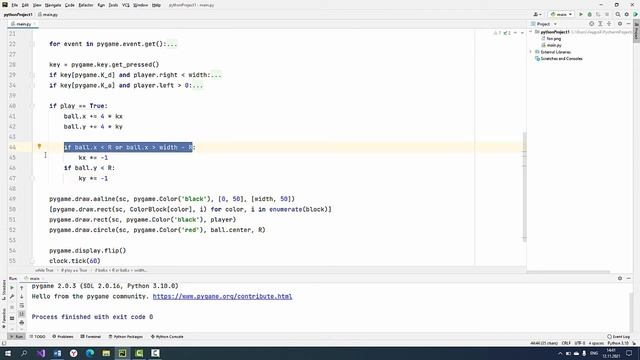
Task: Open the pygame contribute link in console
Action: (x=222, y=296)
